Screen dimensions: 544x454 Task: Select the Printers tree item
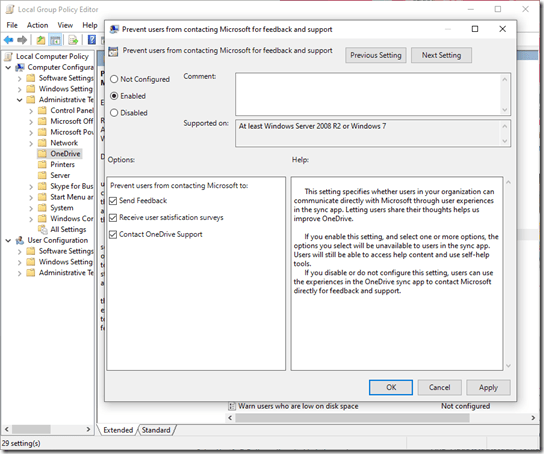62,164
